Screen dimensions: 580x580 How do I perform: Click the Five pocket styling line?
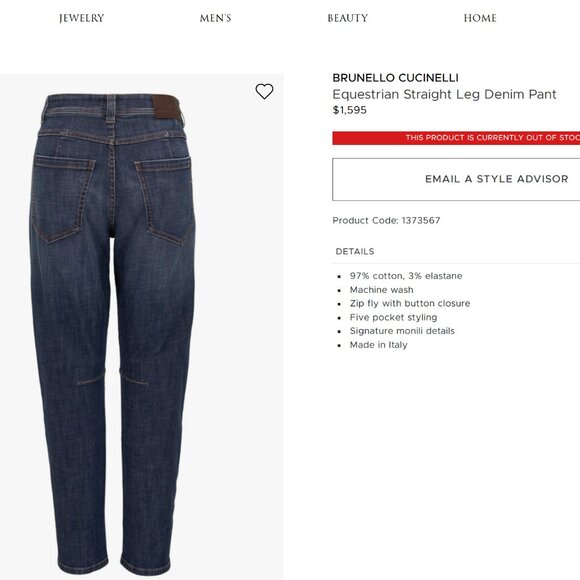point(393,317)
